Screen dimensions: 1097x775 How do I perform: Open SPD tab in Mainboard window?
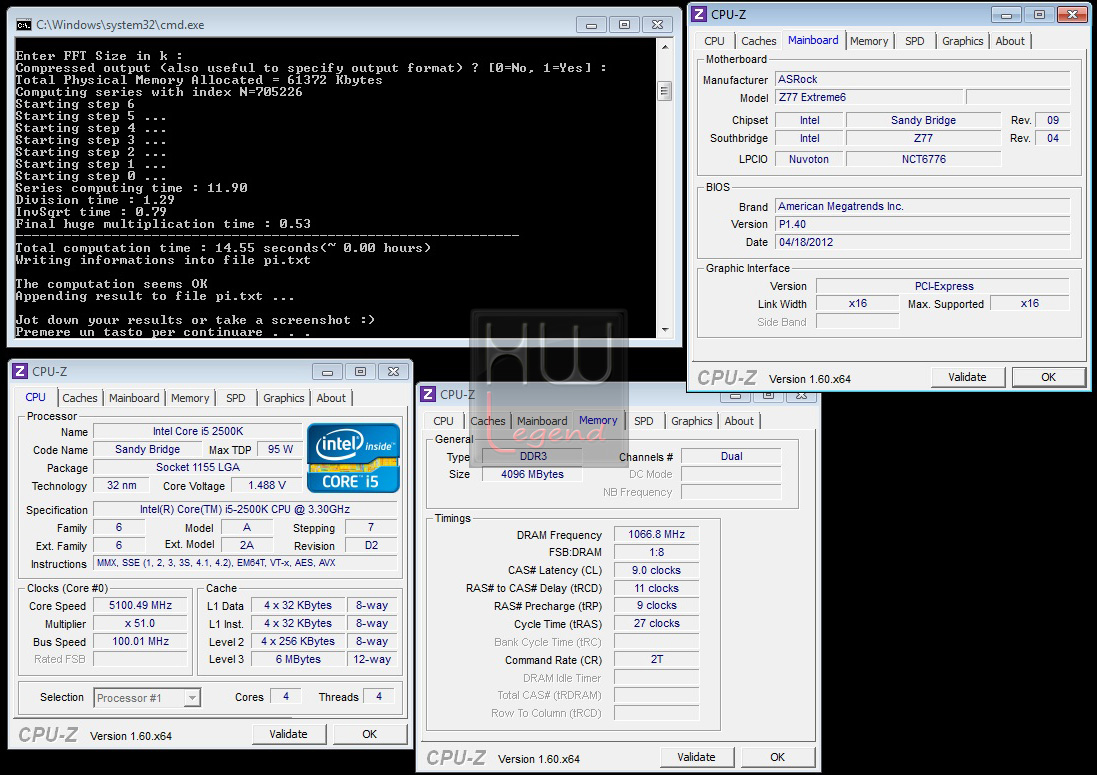914,41
